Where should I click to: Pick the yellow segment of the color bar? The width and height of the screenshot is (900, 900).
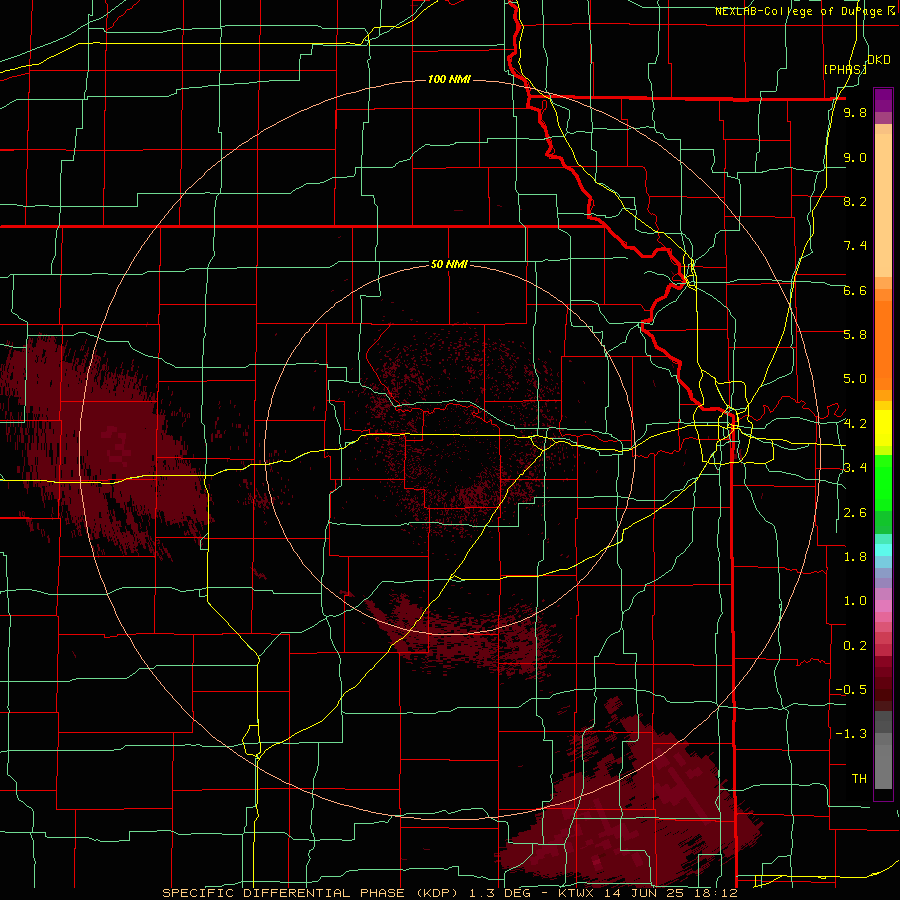coord(883,428)
